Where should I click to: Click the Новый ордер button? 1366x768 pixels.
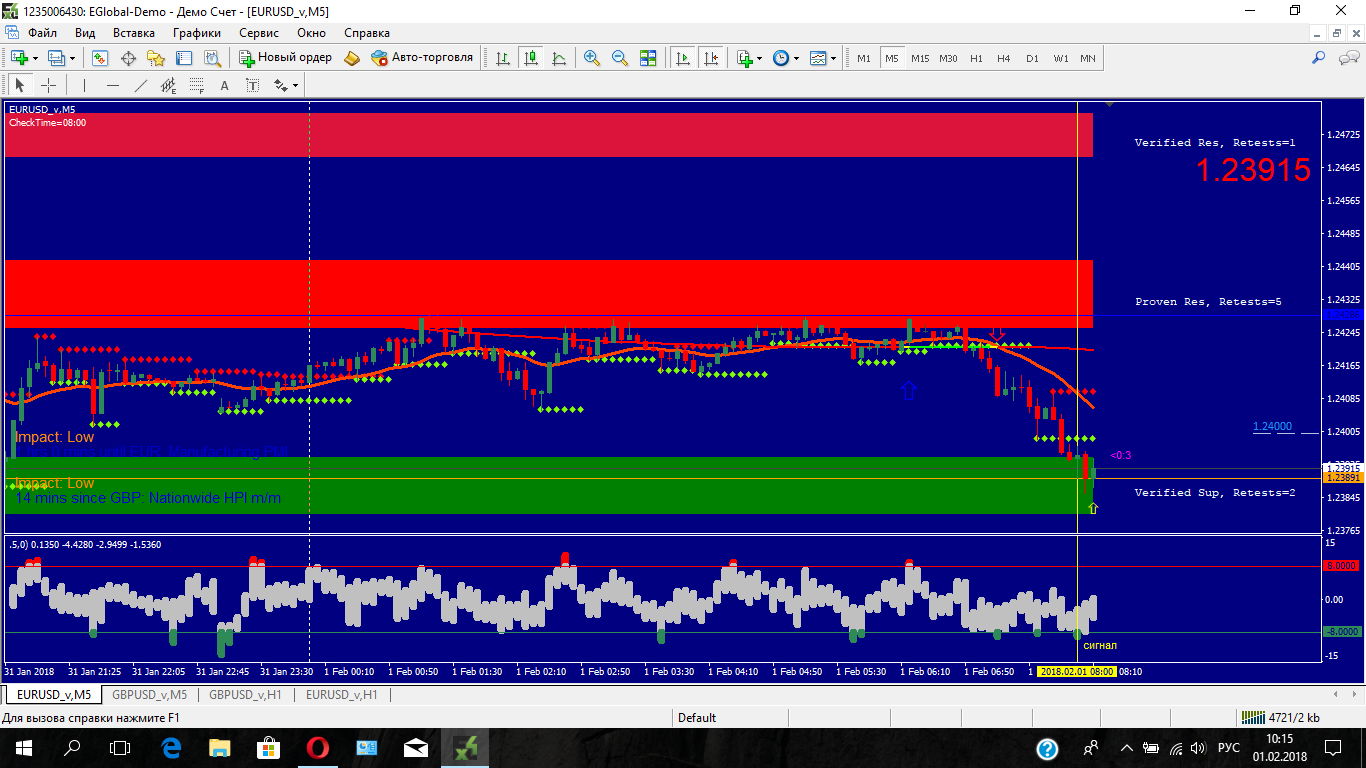[x=286, y=58]
